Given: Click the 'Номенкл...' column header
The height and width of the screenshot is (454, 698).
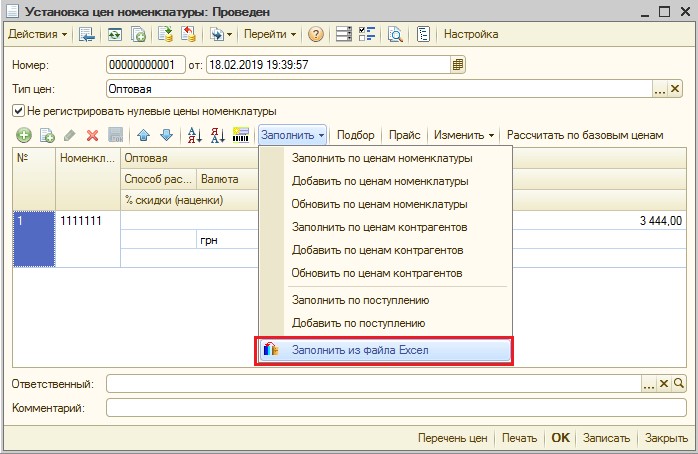Looking at the screenshot, I should [88, 179].
